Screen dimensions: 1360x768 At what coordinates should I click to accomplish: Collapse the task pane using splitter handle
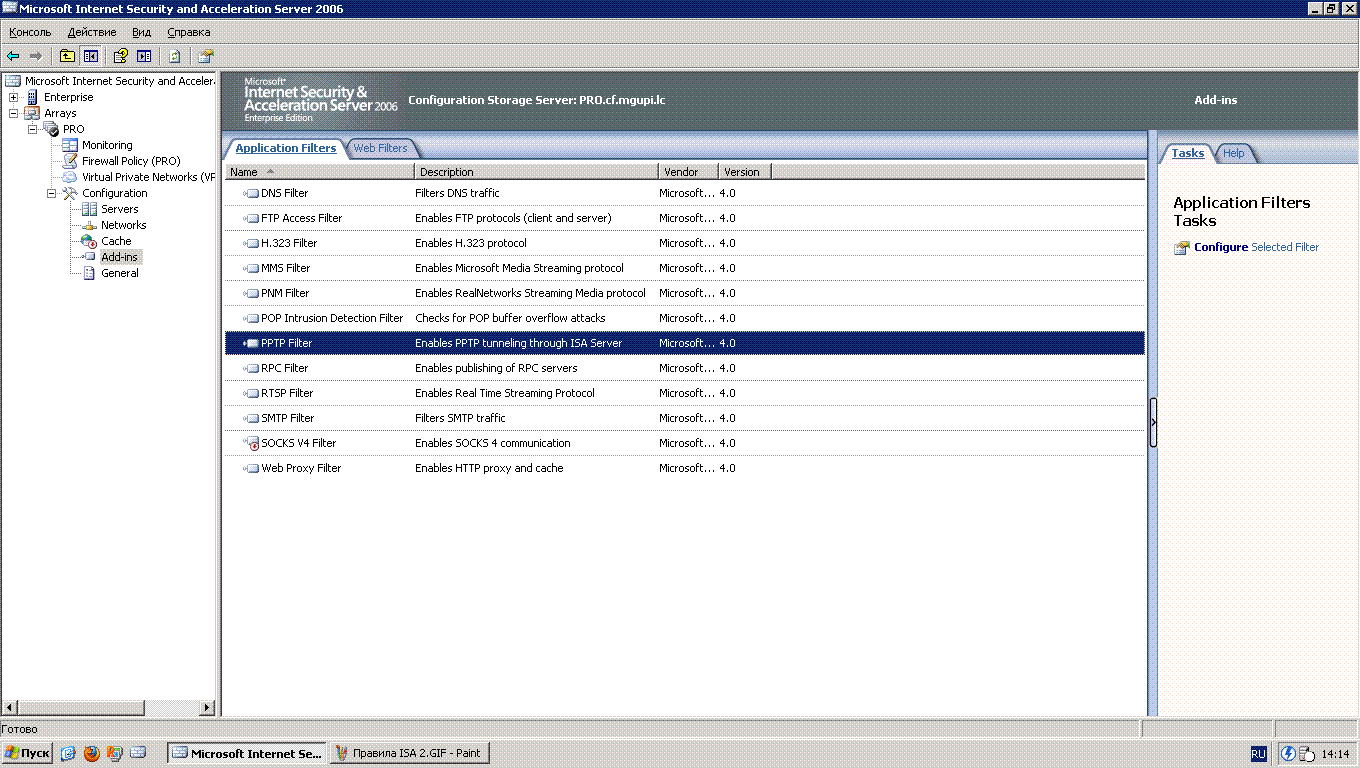[x=1152, y=422]
